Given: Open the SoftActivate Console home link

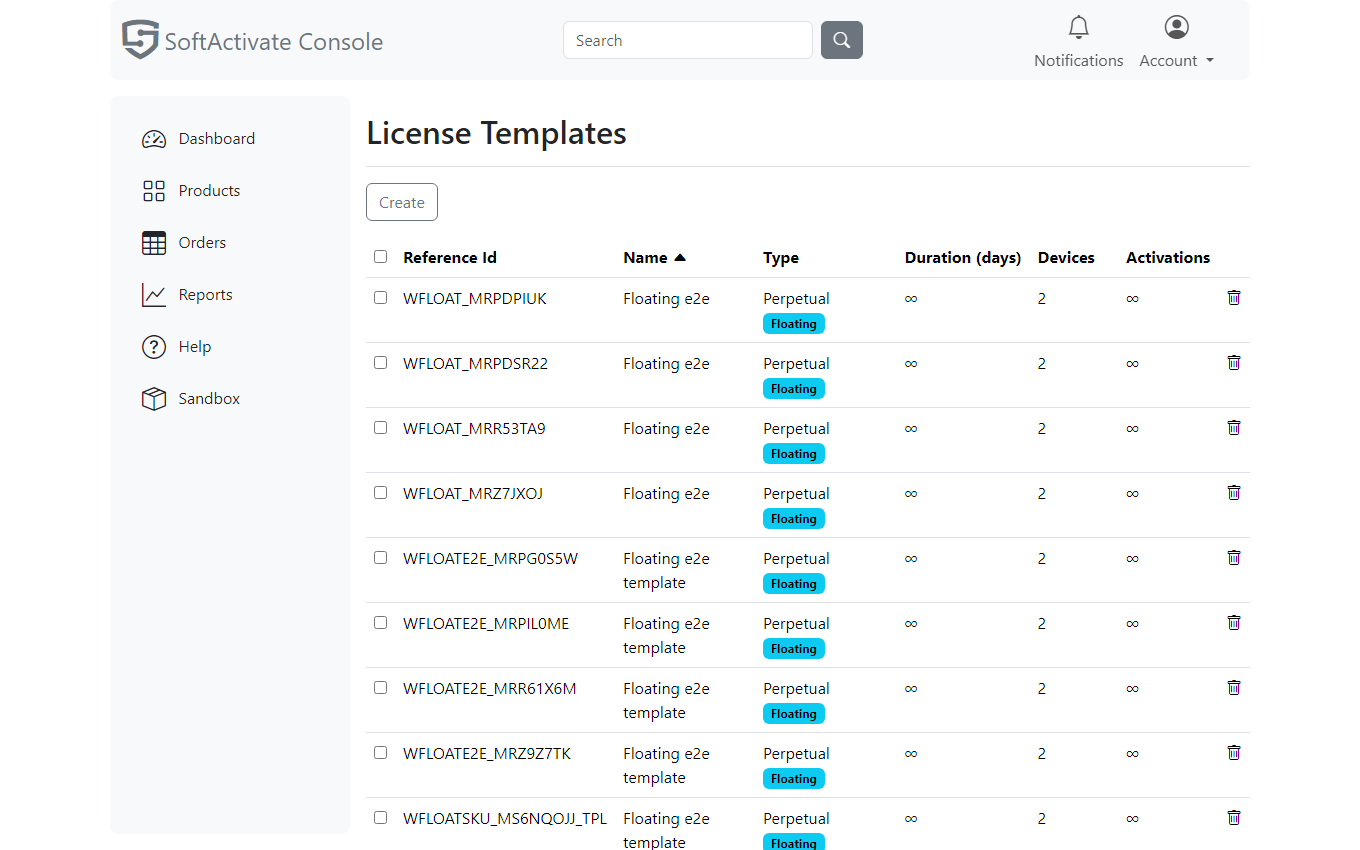Looking at the screenshot, I should pos(253,40).
